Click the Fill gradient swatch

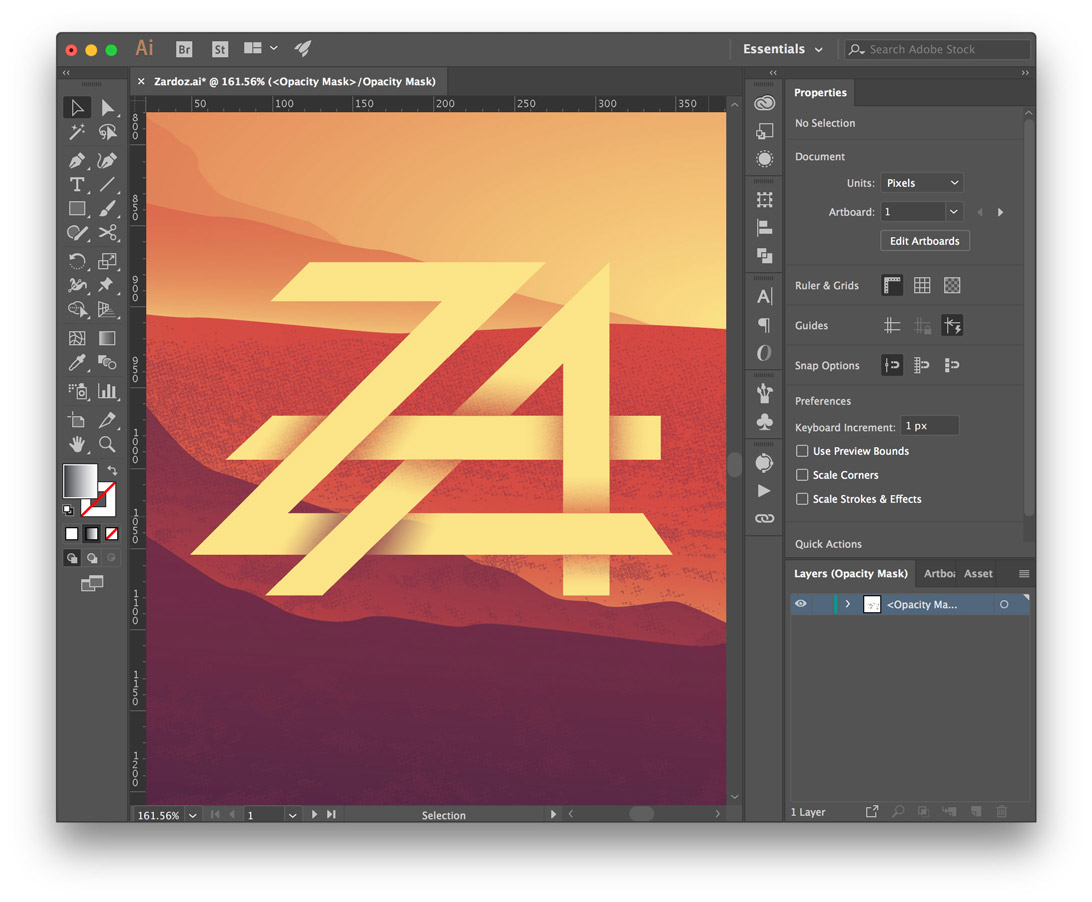80,481
